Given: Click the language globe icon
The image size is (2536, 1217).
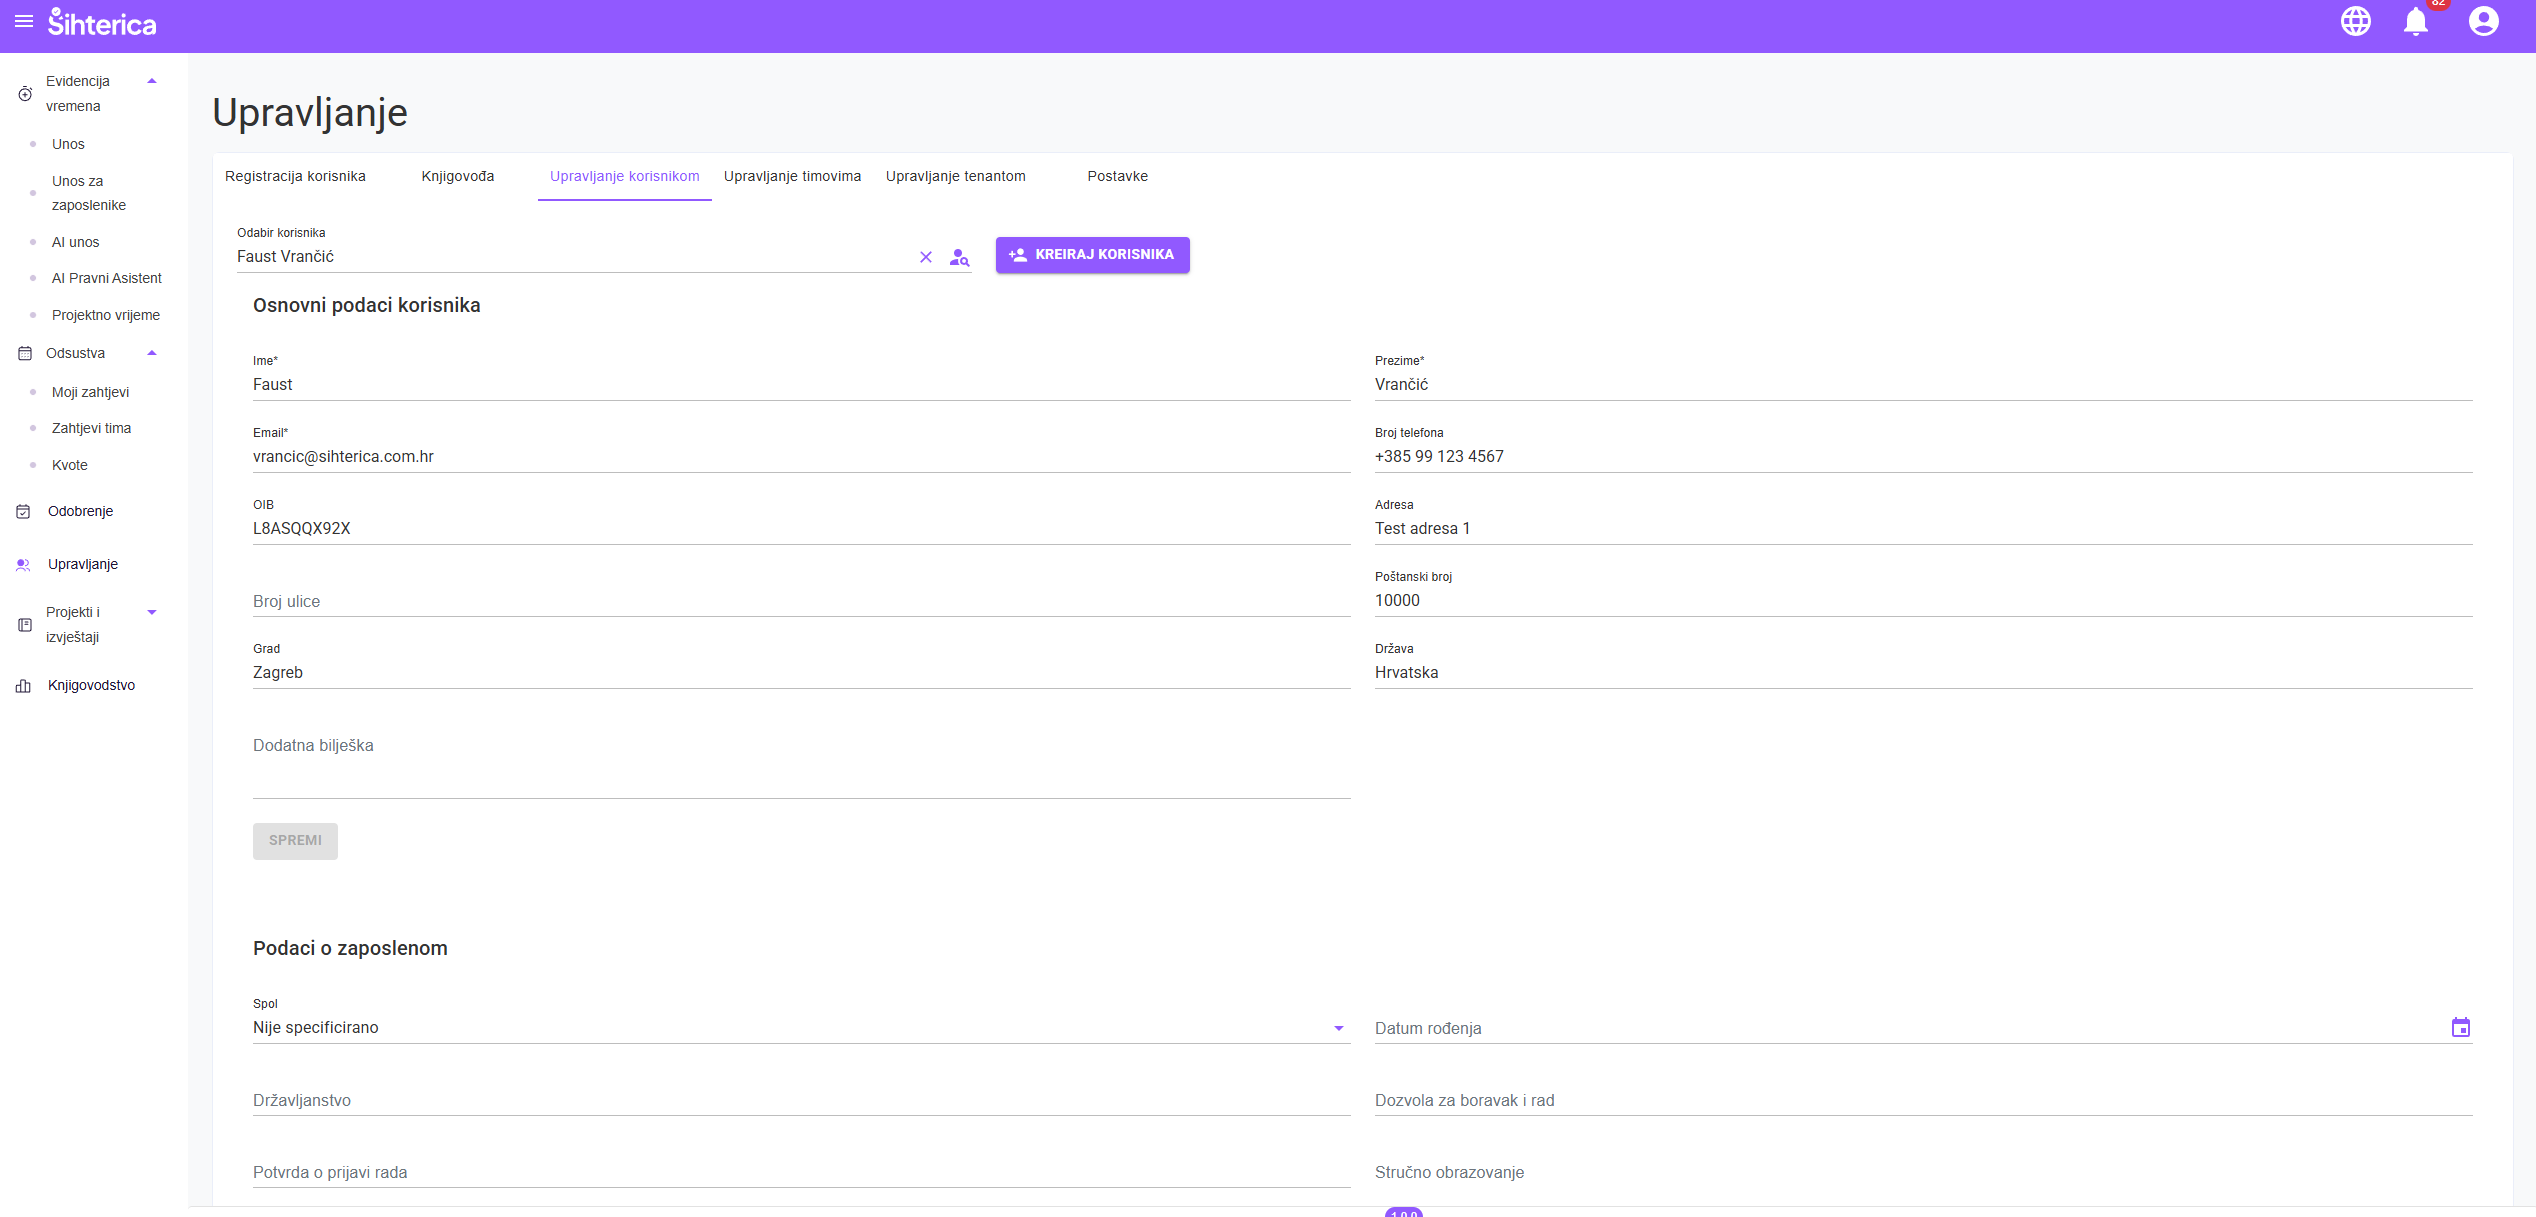Looking at the screenshot, I should click(2355, 21).
